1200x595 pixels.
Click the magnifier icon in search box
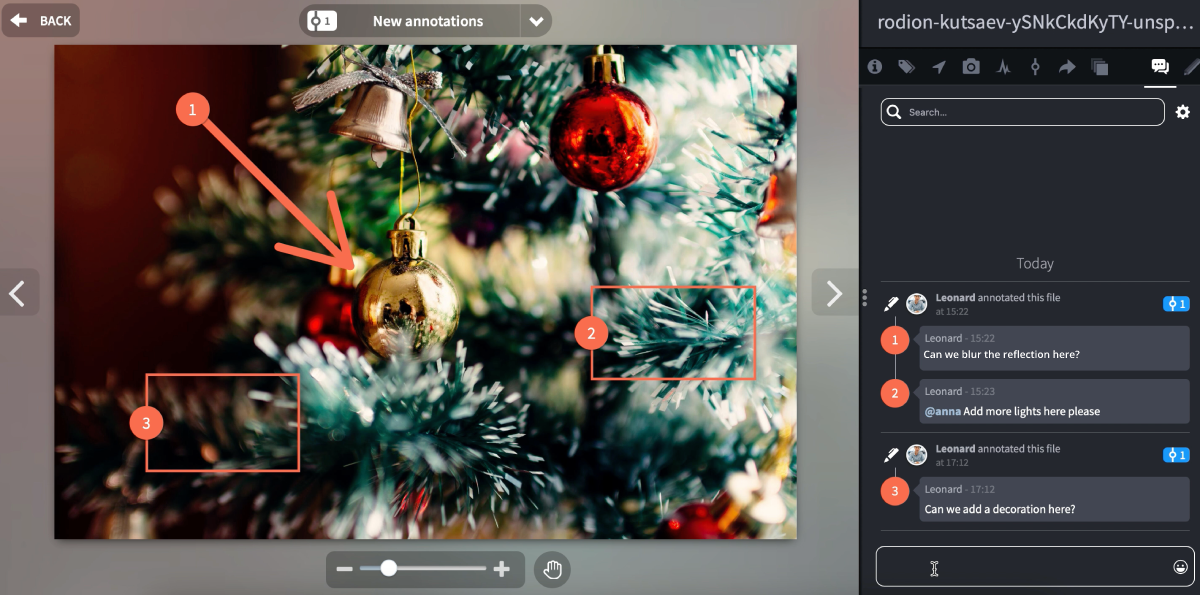895,112
